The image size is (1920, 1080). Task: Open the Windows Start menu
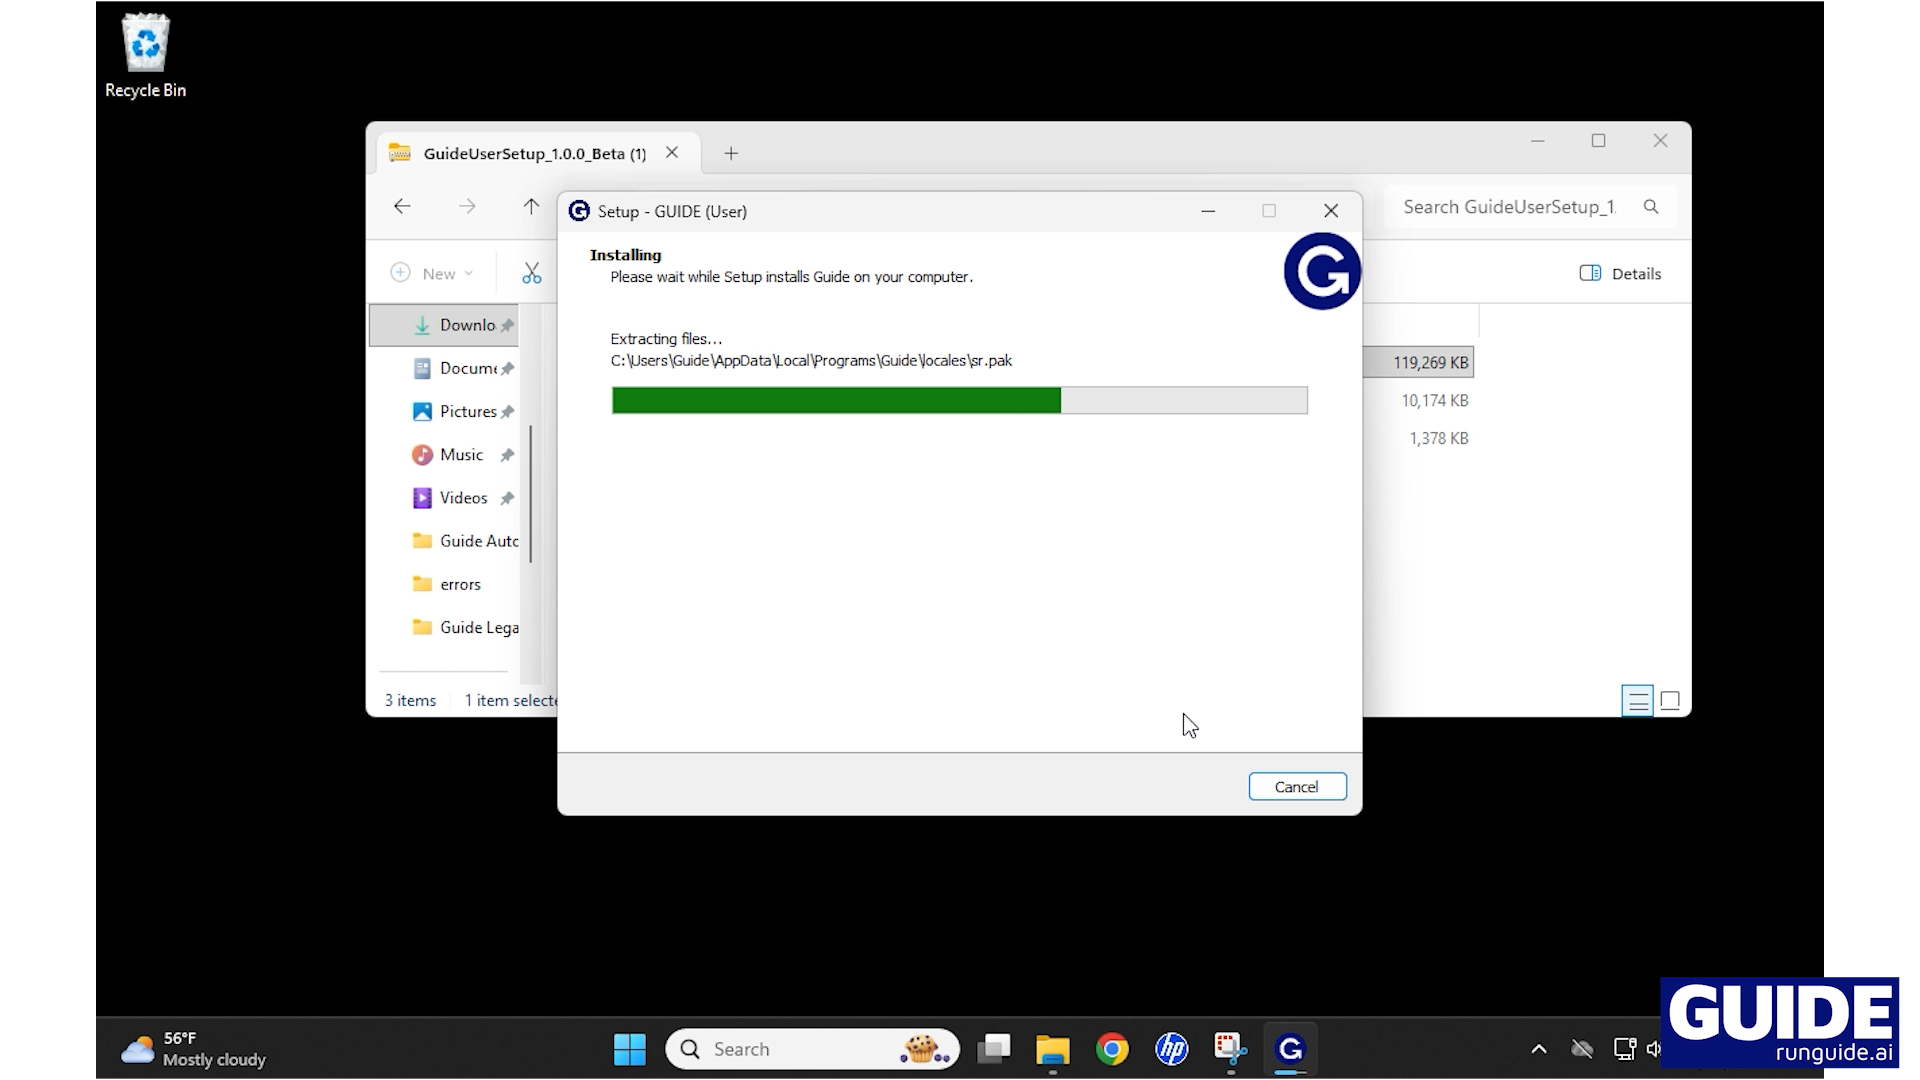pos(630,1049)
